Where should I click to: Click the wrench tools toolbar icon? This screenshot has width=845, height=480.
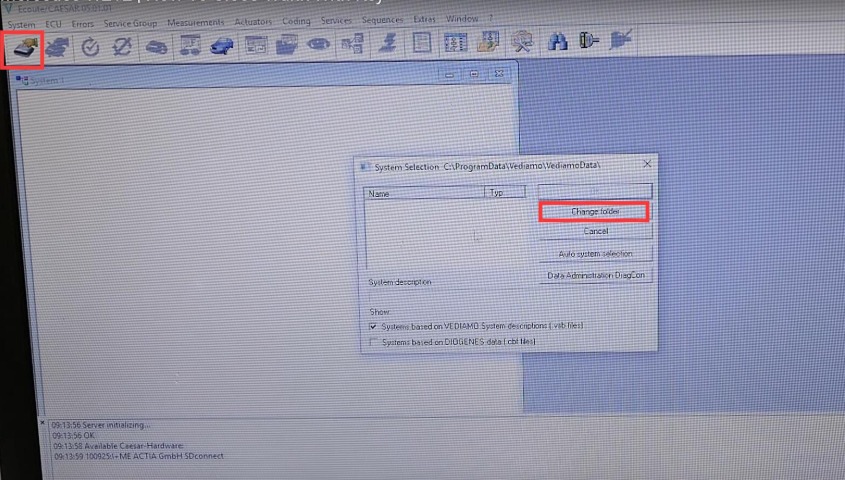click(521, 43)
